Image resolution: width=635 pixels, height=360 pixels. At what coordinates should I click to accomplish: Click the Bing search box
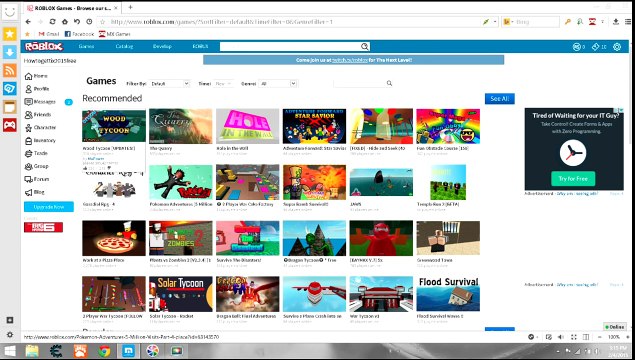[537, 22]
